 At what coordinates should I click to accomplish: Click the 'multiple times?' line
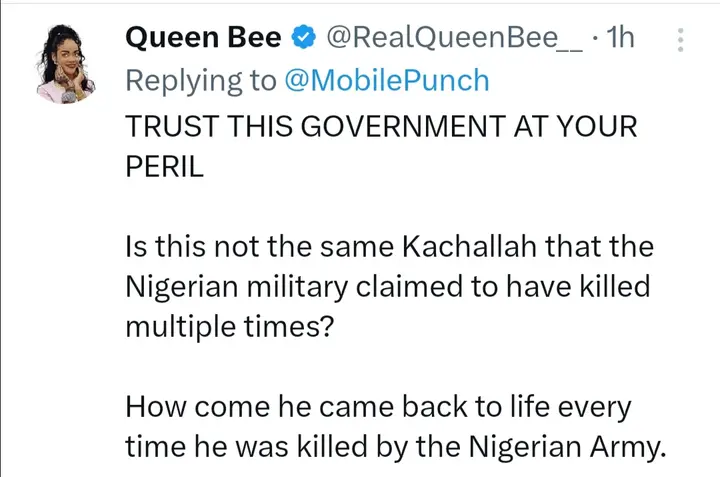pos(226,323)
